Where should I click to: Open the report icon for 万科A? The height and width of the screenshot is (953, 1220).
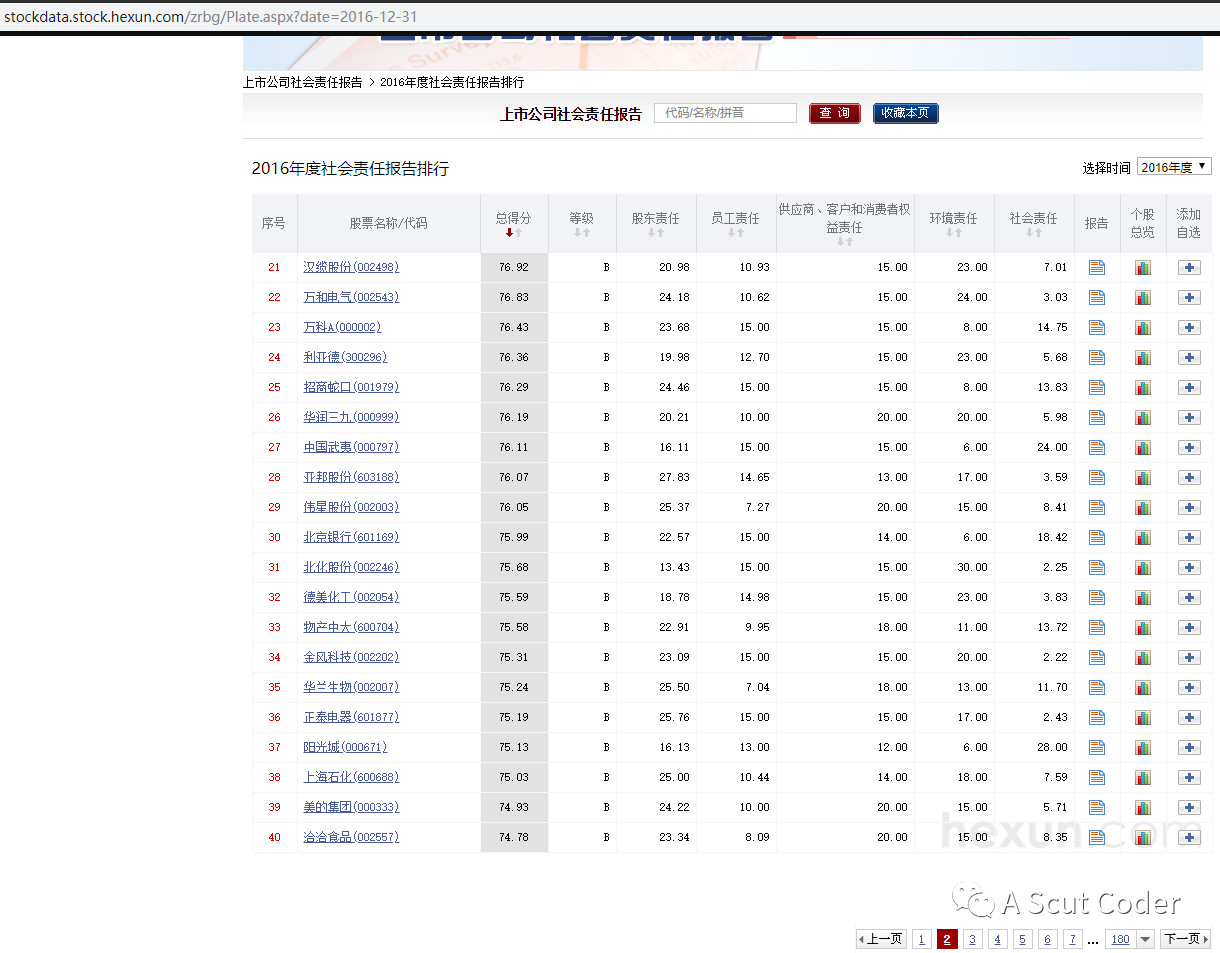pos(1097,327)
